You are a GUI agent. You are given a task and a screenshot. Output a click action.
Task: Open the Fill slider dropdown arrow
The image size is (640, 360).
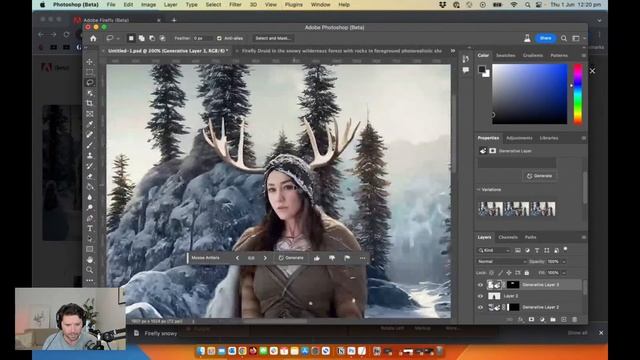click(564, 273)
